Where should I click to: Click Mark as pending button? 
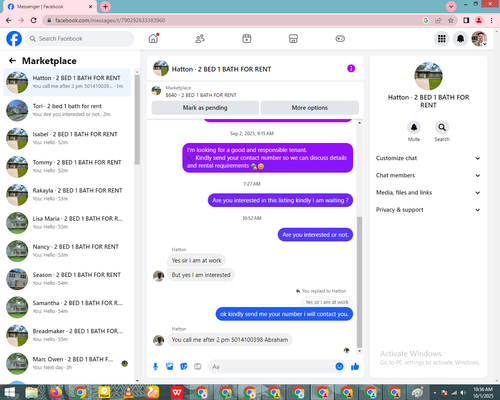click(205, 108)
